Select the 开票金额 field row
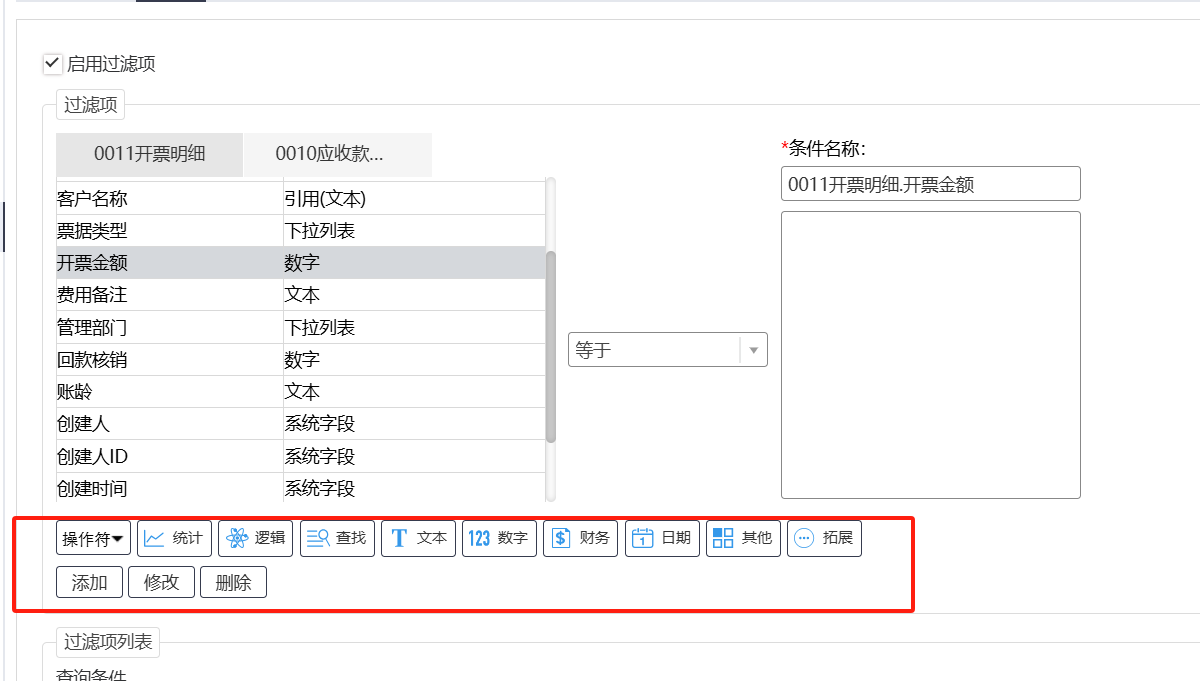1200x681 pixels. click(x=300, y=263)
